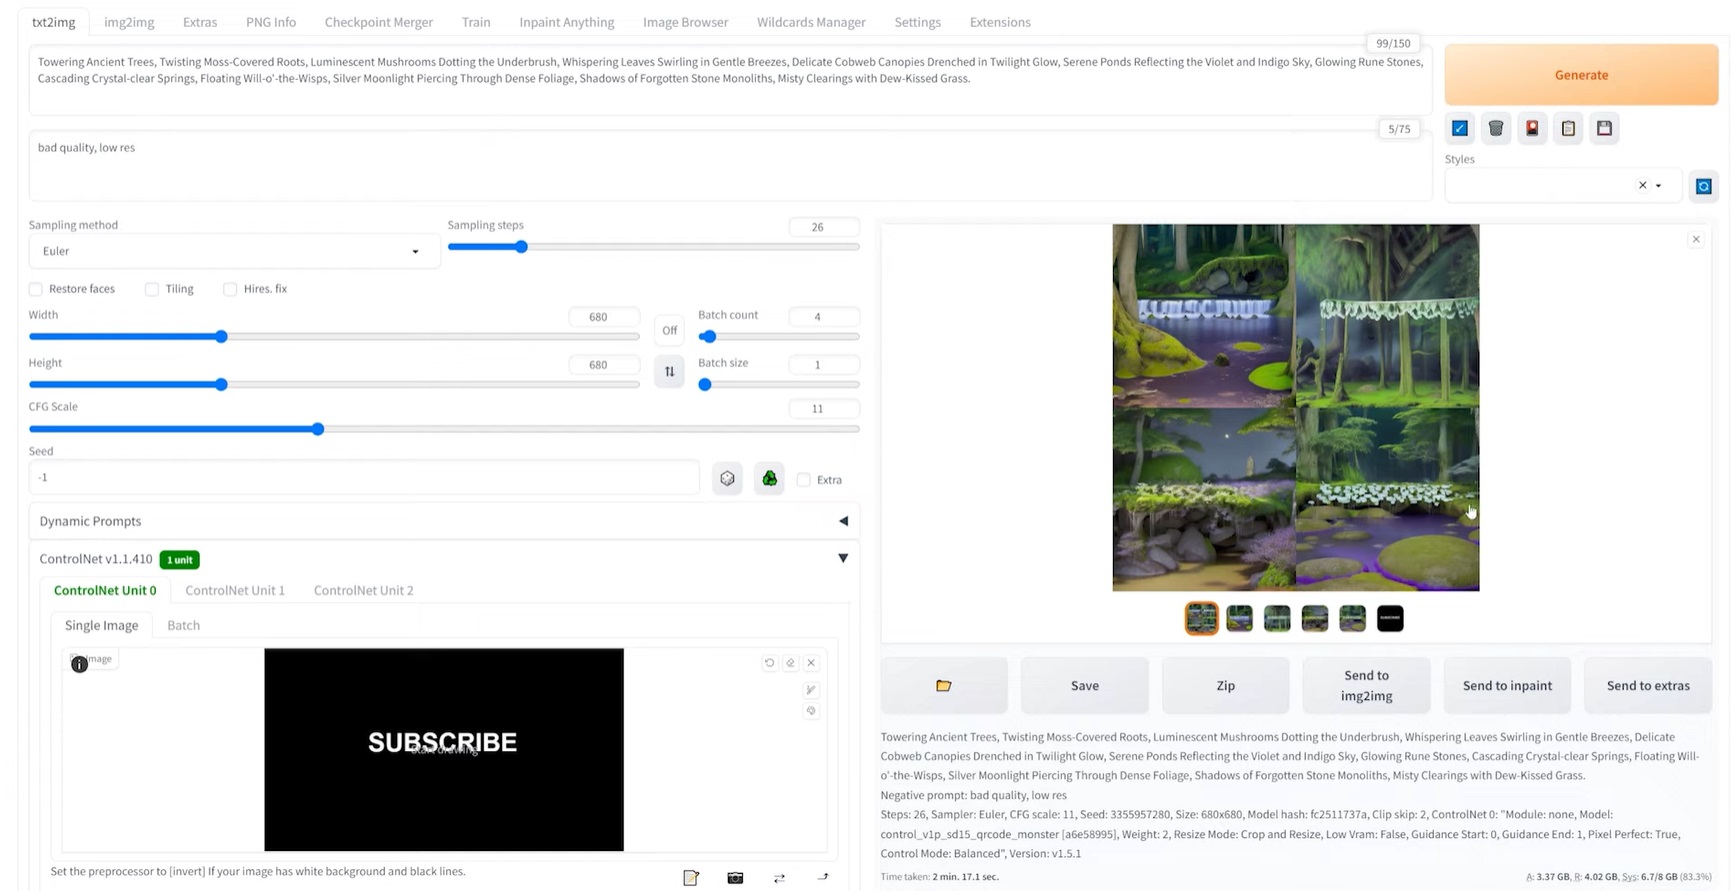Open the Extensions tab
1731x891 pixels.
[1000, 22]
